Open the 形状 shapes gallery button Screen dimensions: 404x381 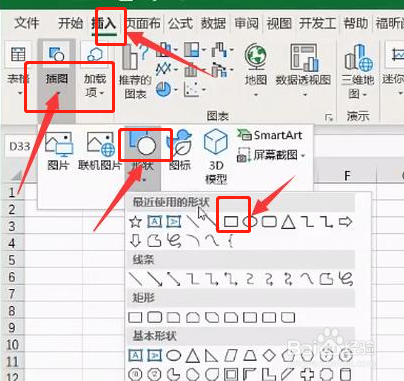pos(143,154)
